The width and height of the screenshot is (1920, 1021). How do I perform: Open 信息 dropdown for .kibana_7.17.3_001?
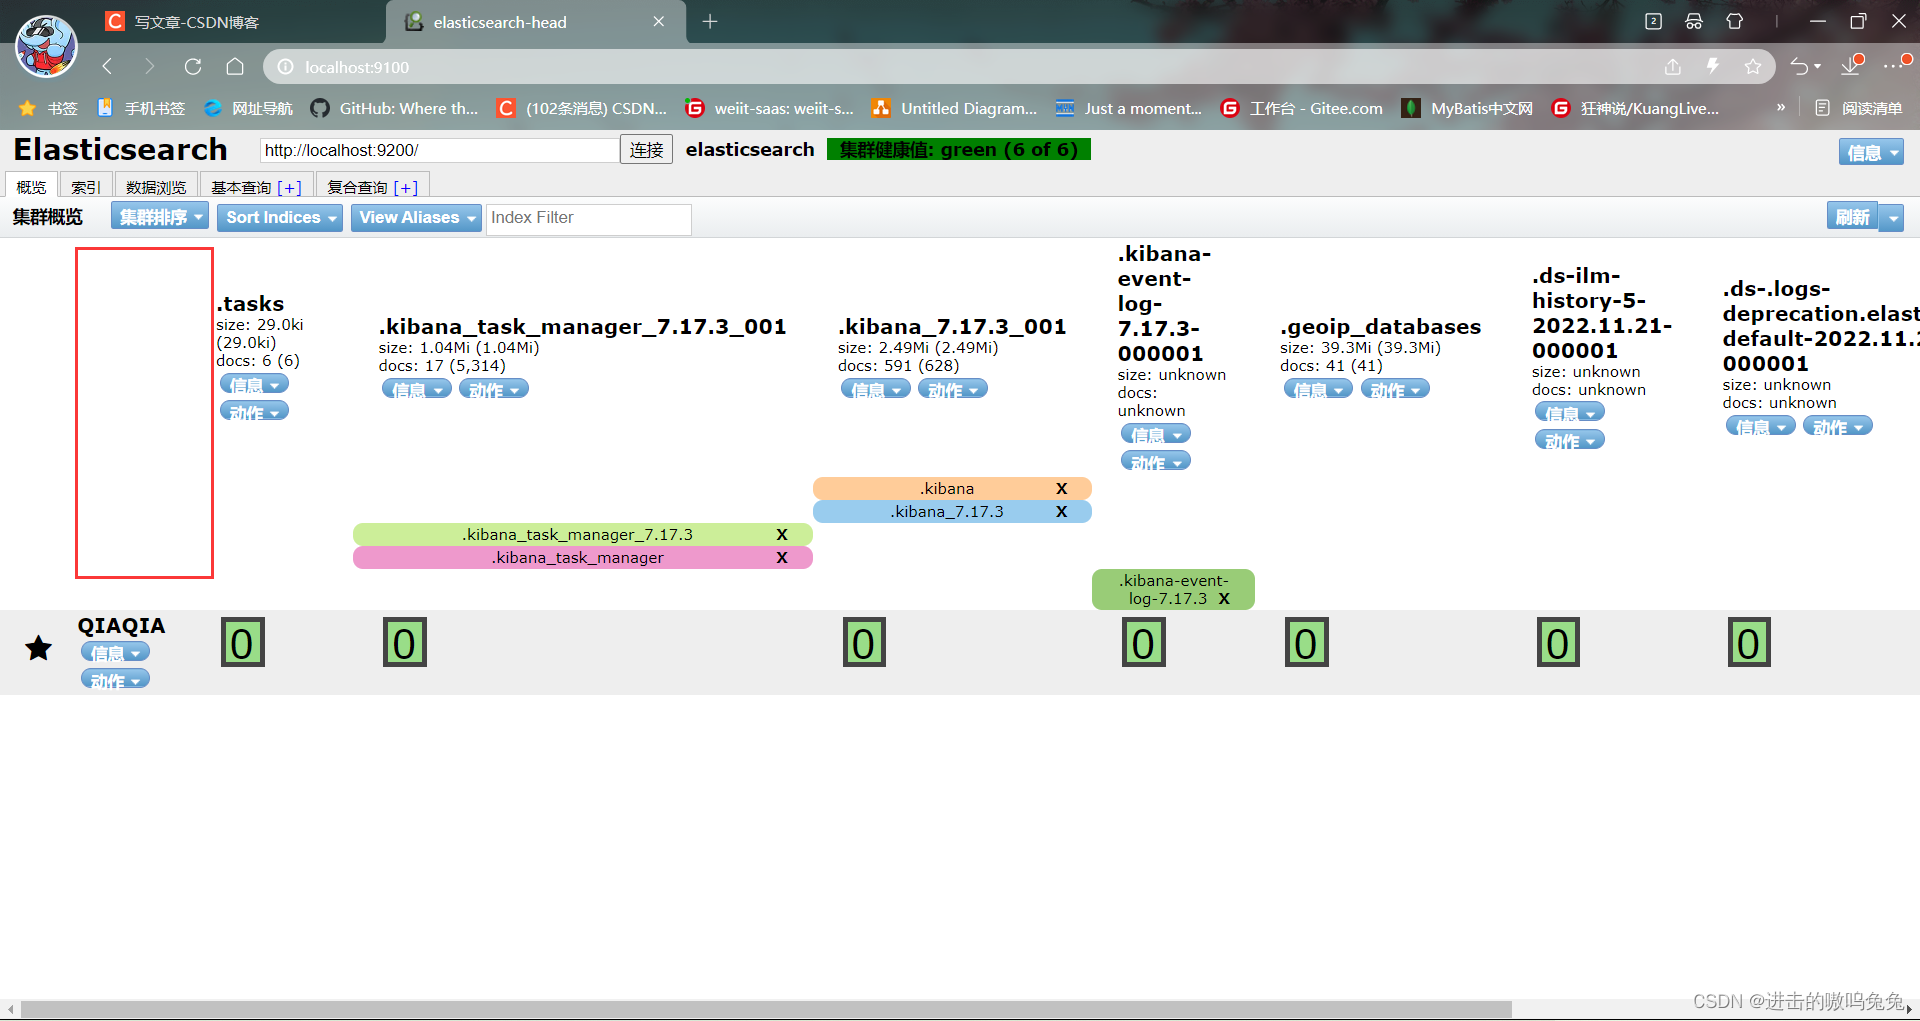tap(876, 389)
